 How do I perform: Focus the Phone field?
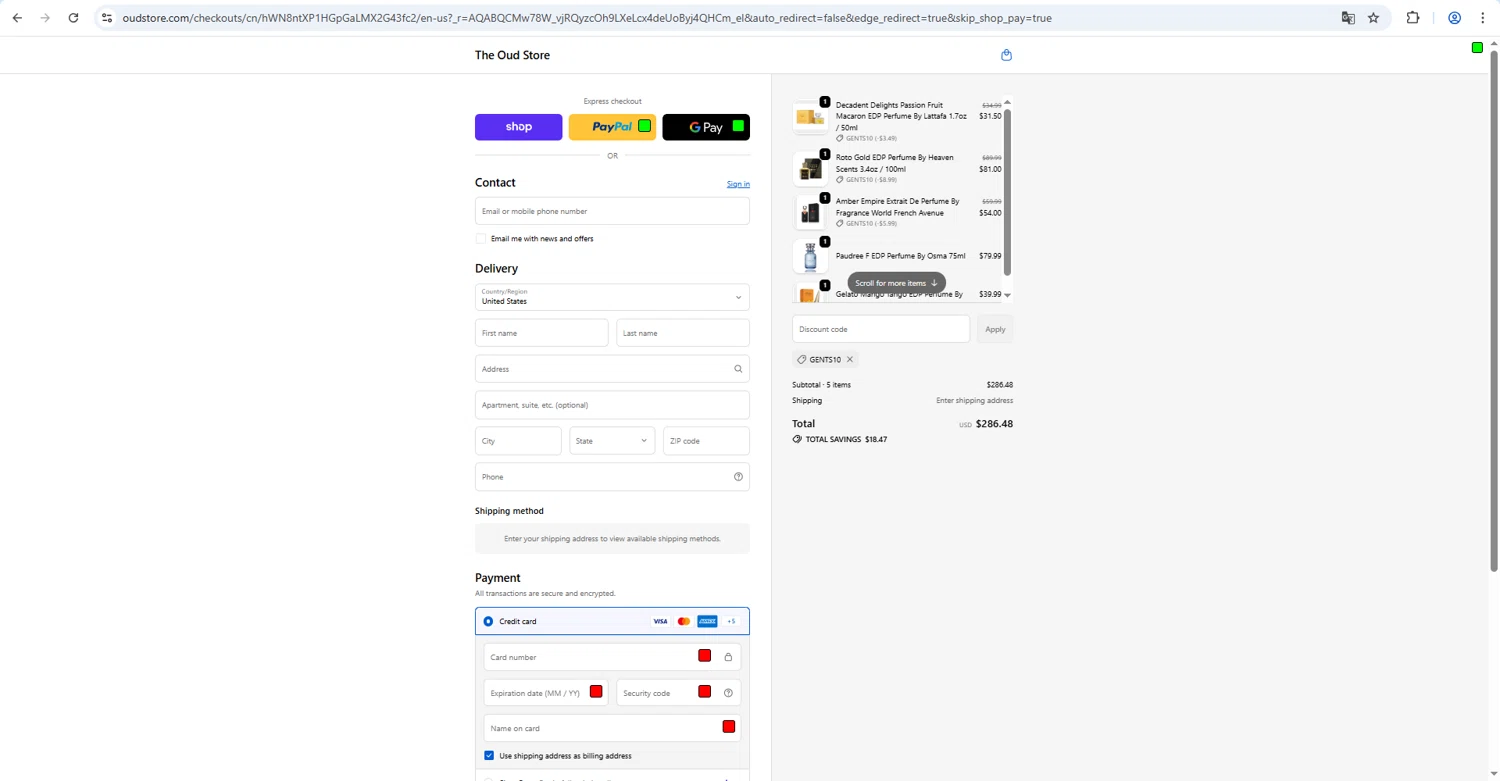[x=612, y=477]
